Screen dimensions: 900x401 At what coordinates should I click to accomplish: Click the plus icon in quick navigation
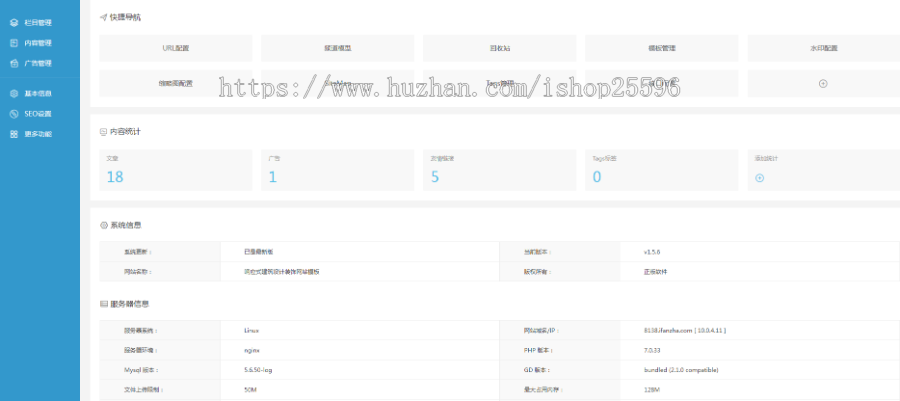click(x=823, y=83)
